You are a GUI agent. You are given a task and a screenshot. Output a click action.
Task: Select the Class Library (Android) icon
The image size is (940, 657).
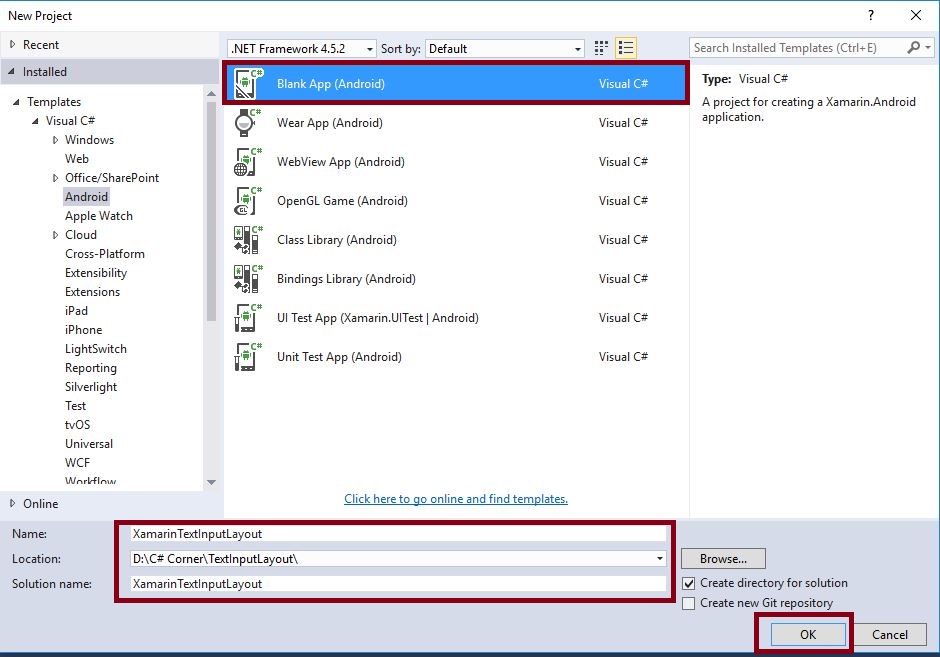[x=248, y=240]
